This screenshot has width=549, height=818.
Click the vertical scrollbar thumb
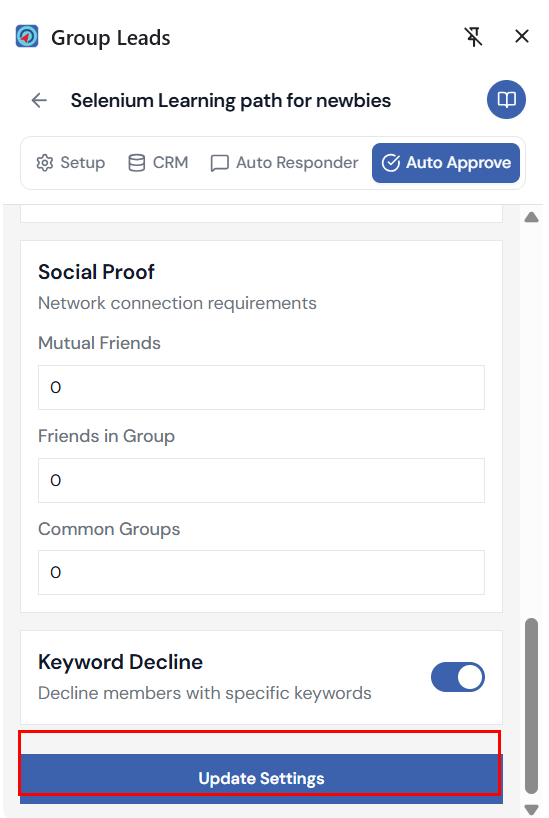(x=531, y=706)
